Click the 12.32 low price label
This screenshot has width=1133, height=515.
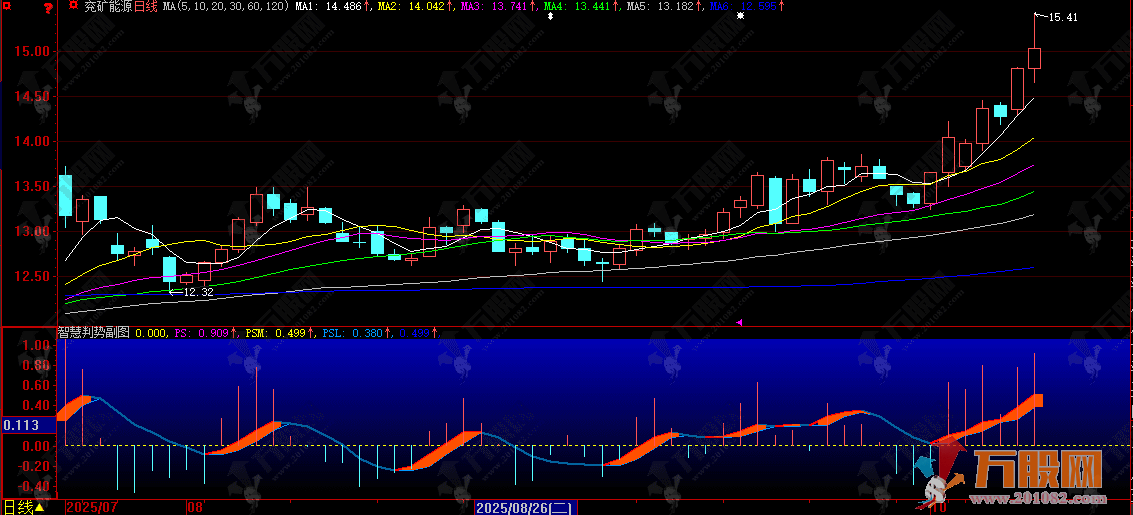tap(198, 292)
